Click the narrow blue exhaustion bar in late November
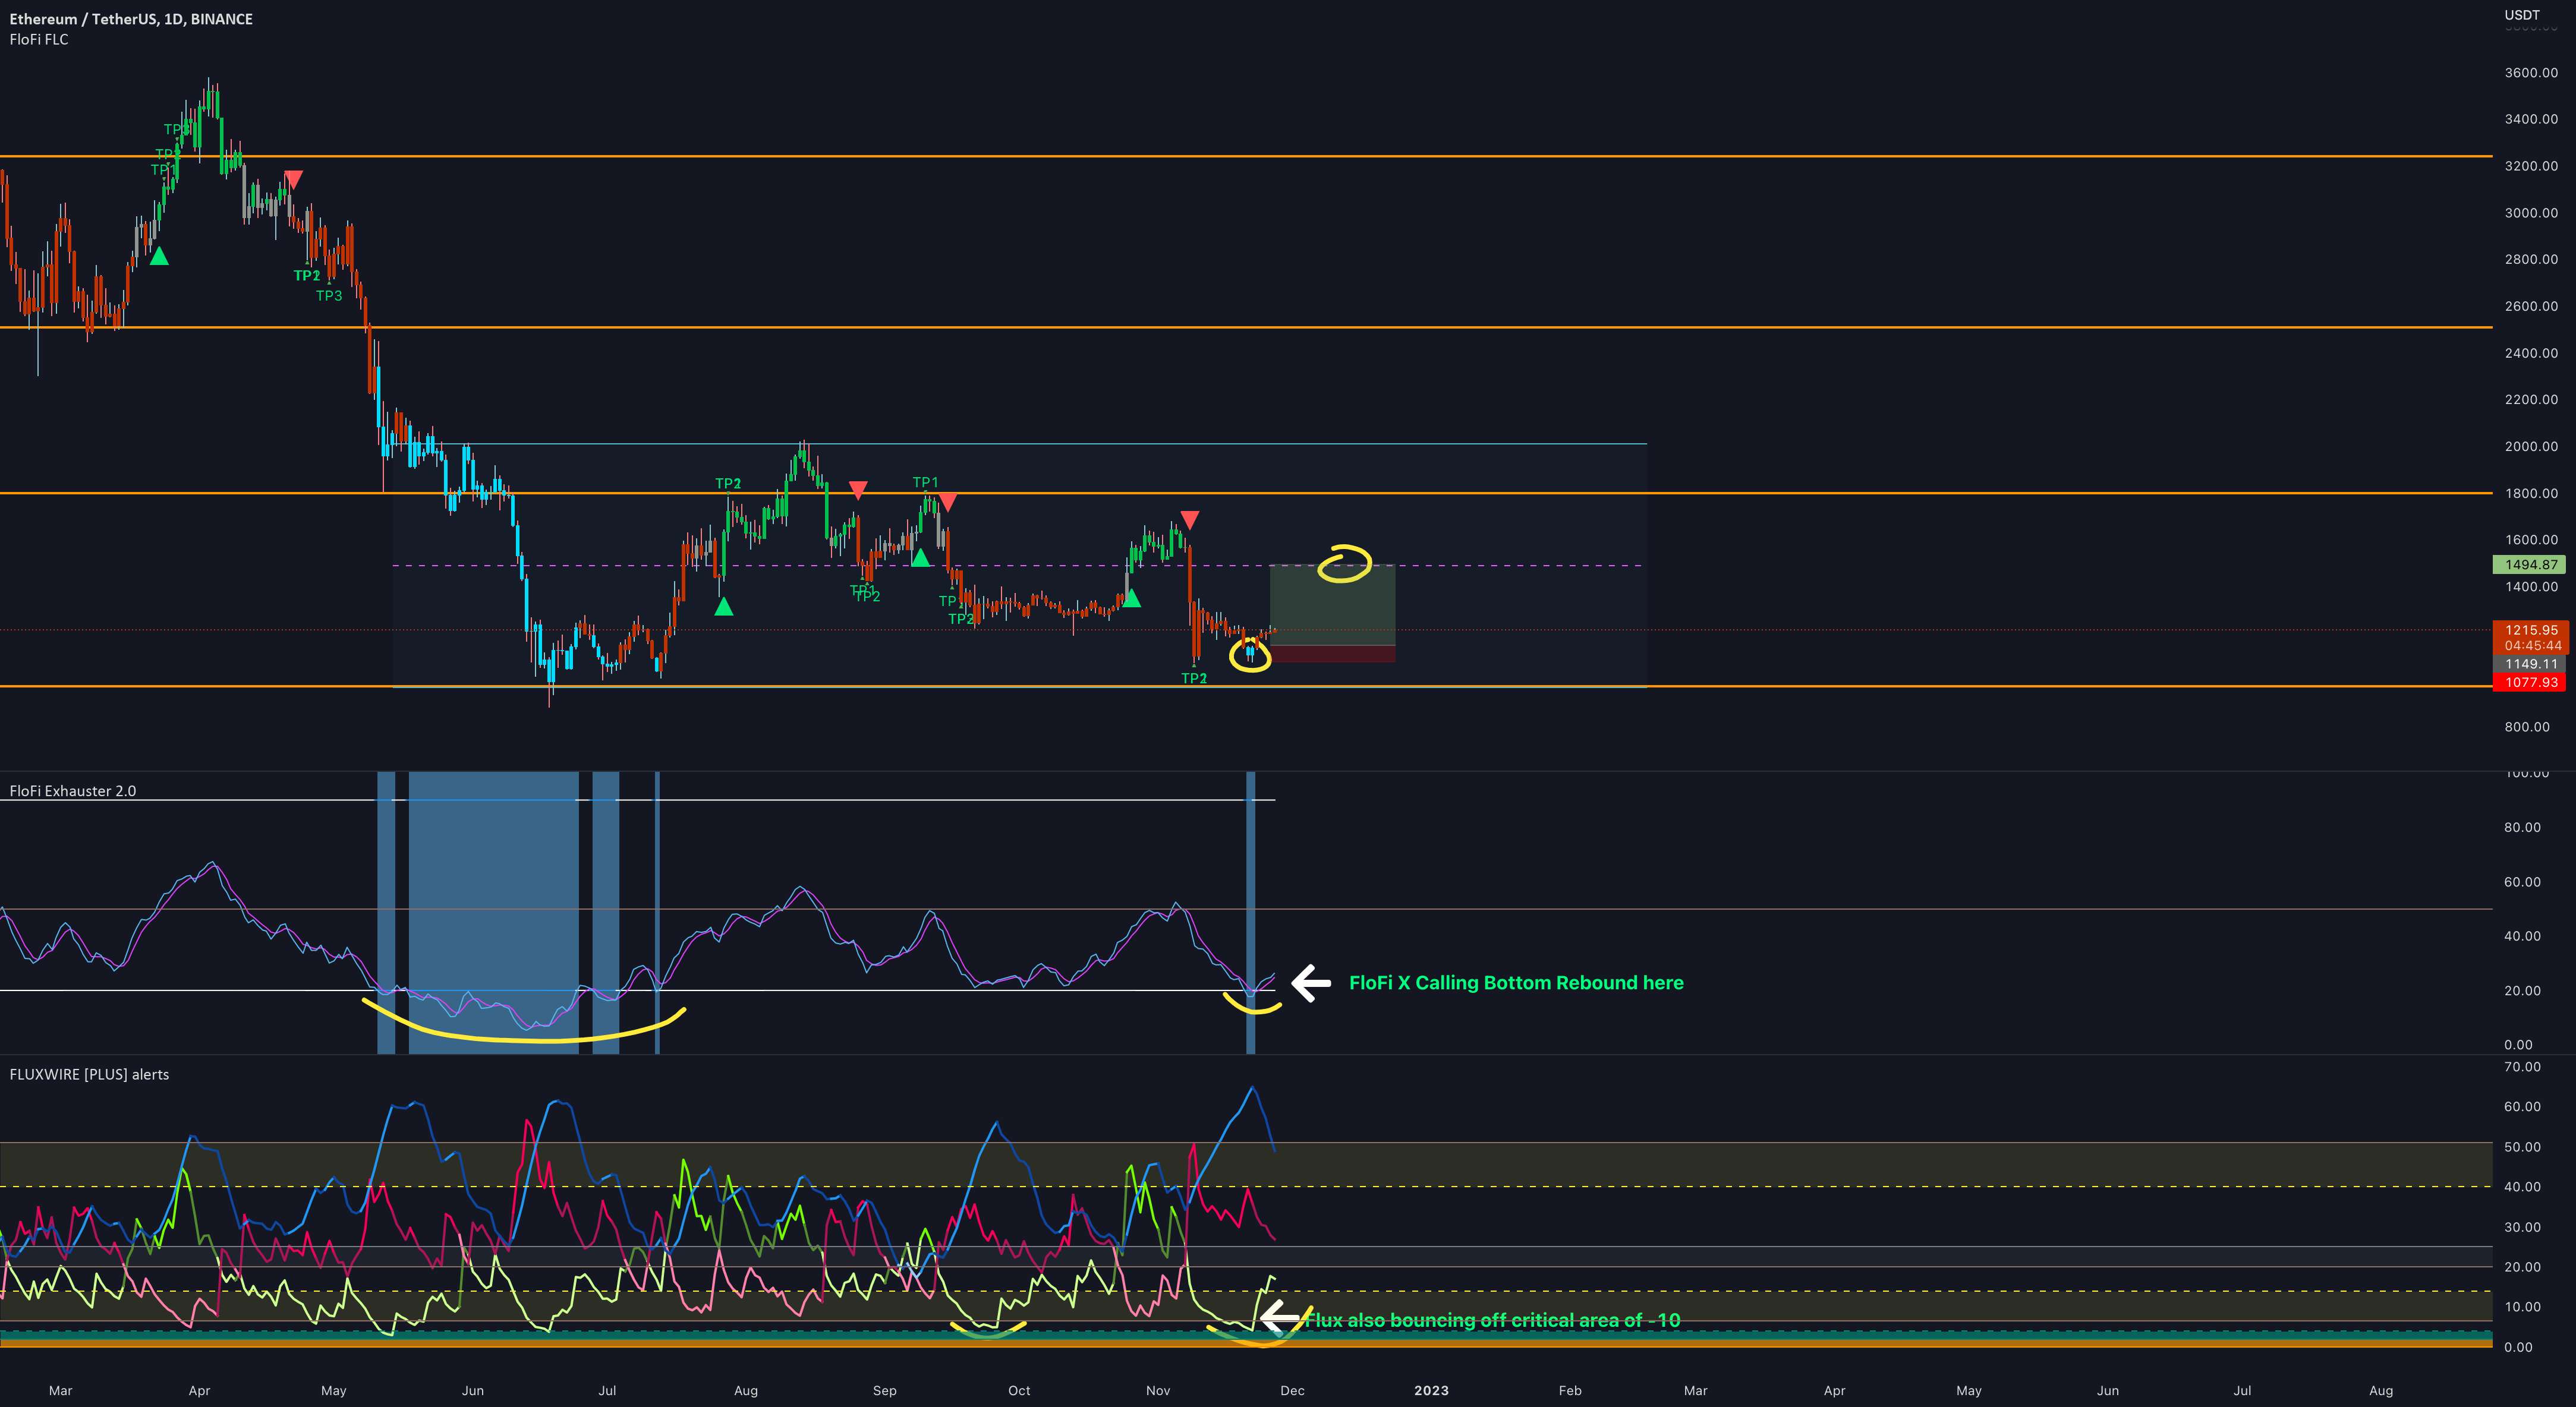 pos(1250,912)
